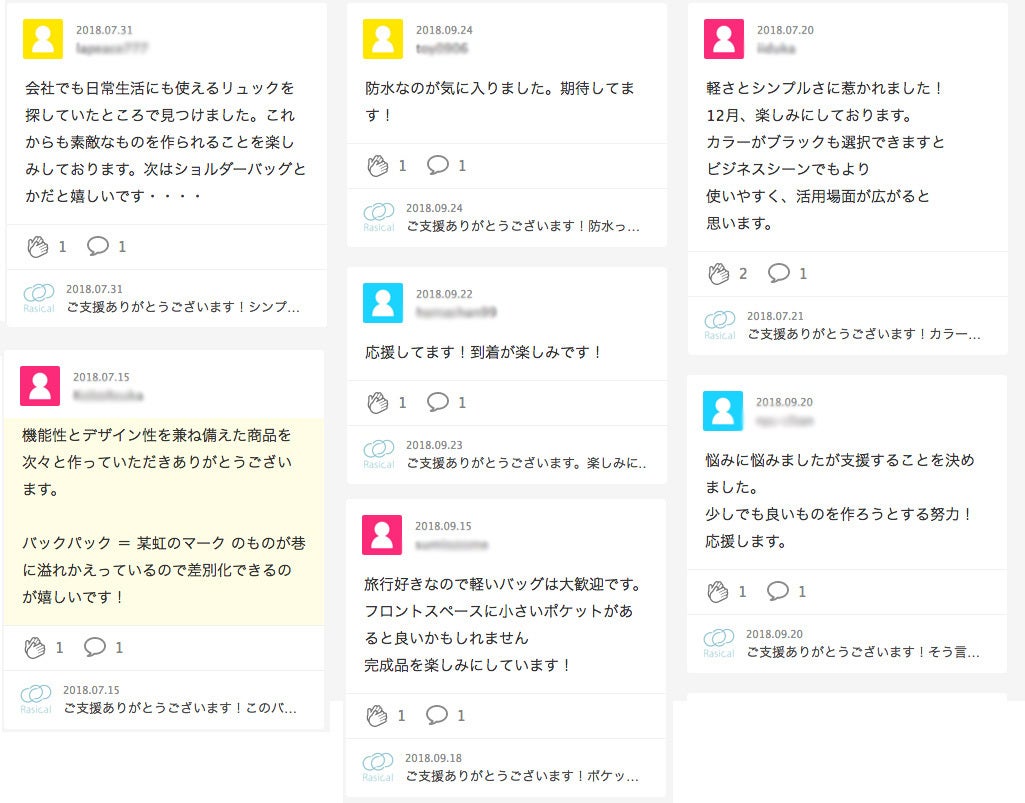This screenshot has height=803, width=1025.
Task: Clap for the 2018.09.20 comment
Action: [718, 591]
